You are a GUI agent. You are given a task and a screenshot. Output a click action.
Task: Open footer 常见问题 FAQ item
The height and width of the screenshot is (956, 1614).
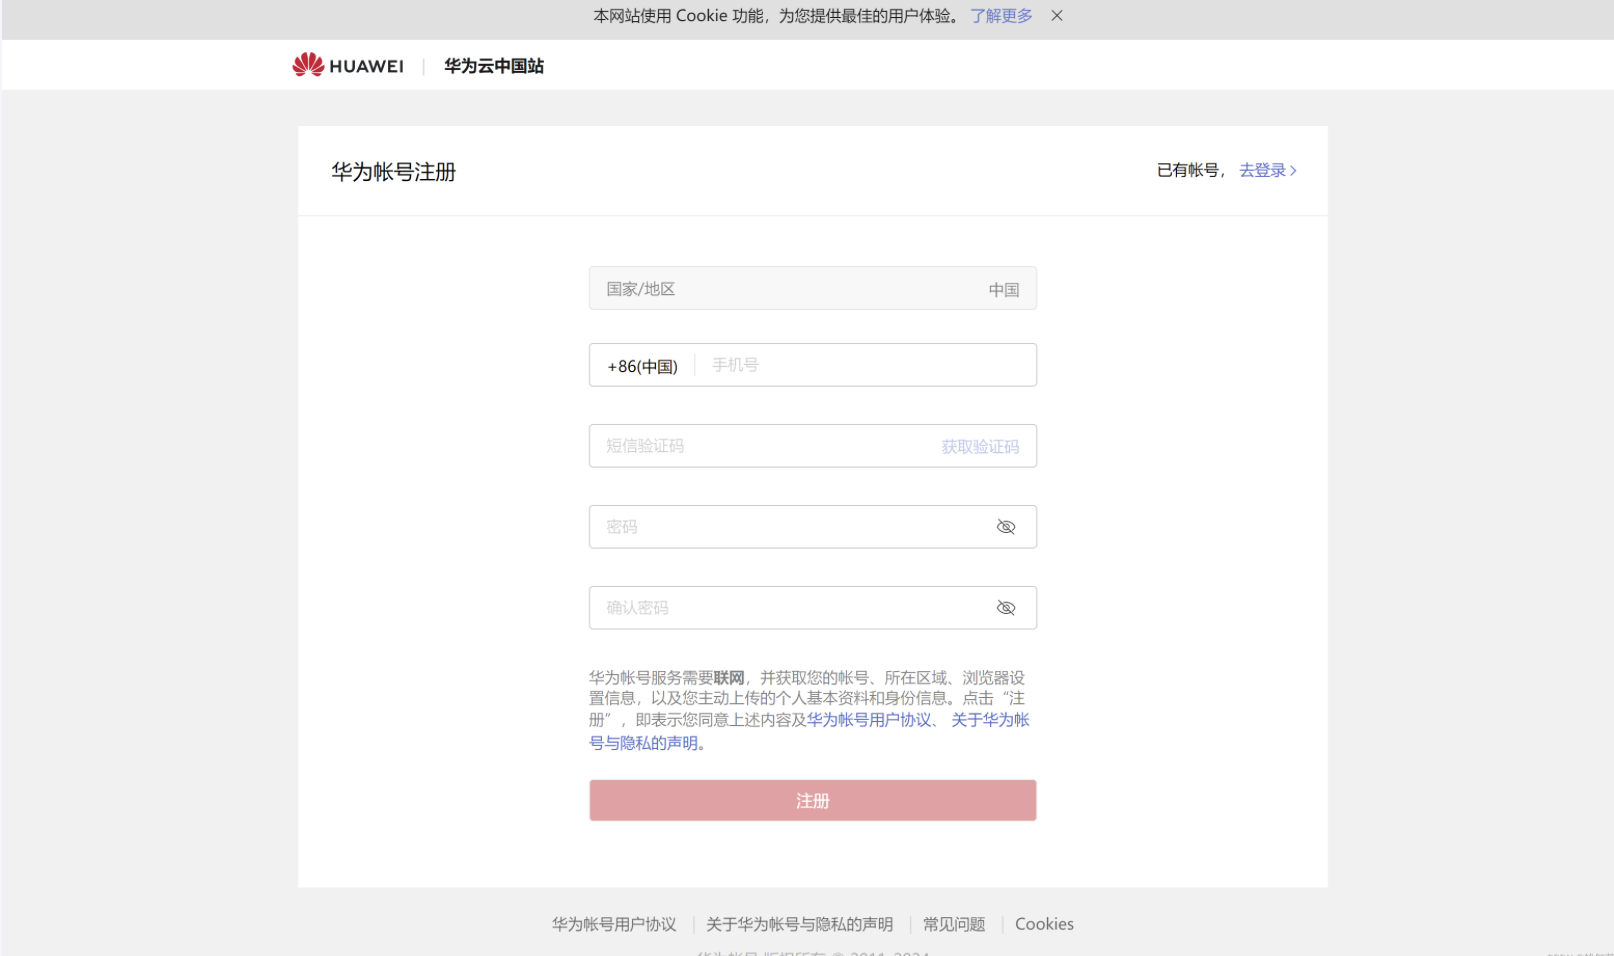(x=953, y=925)
